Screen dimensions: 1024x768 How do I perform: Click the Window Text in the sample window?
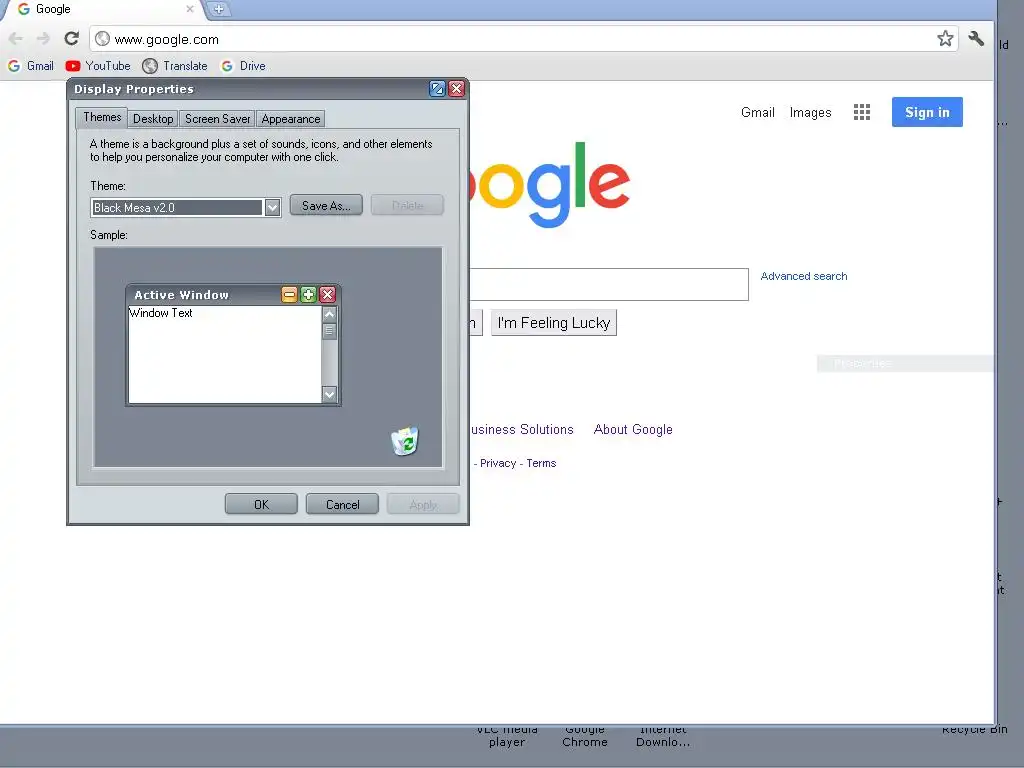point(161,313)
